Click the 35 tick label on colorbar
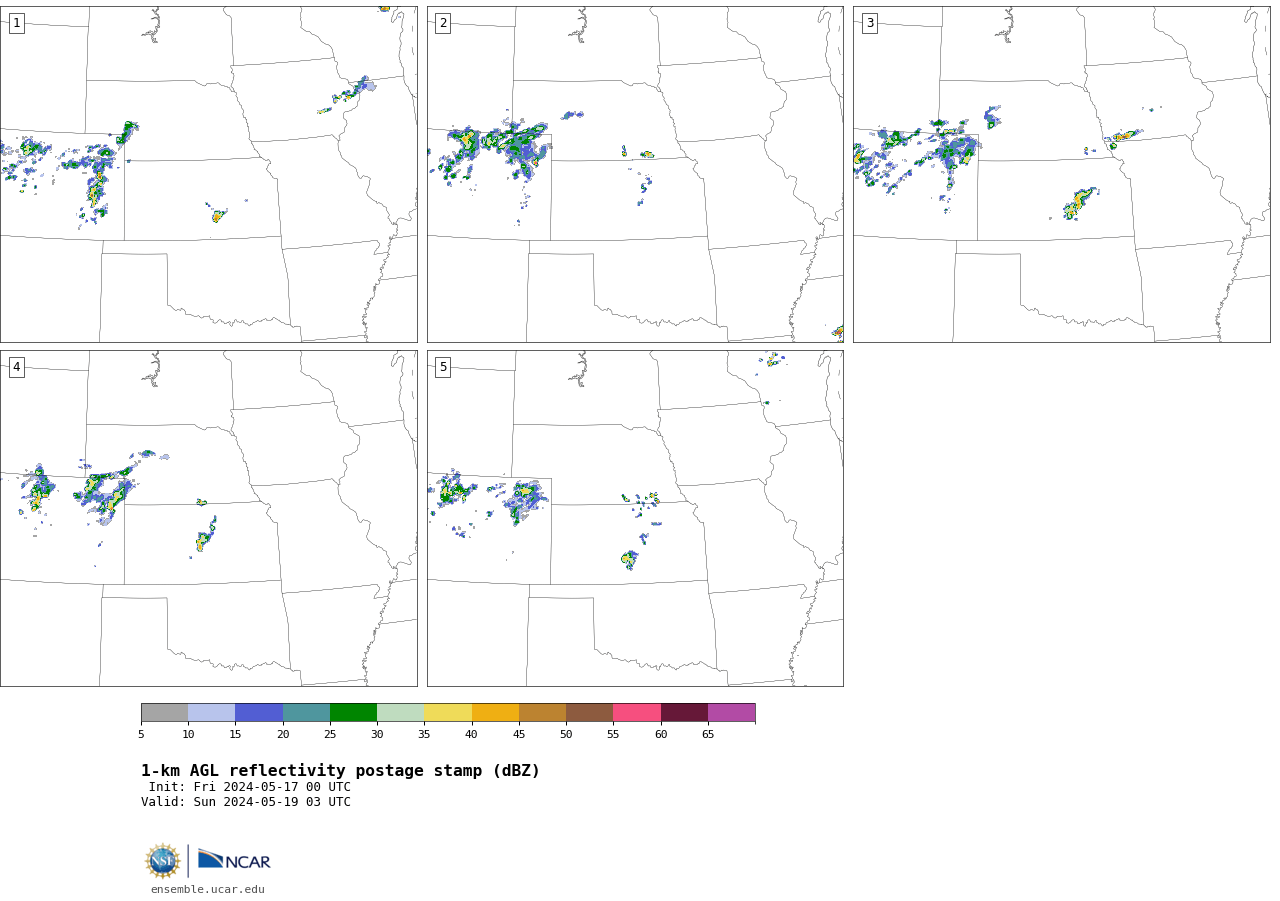Screen dimensions: 1280x901 424,735
